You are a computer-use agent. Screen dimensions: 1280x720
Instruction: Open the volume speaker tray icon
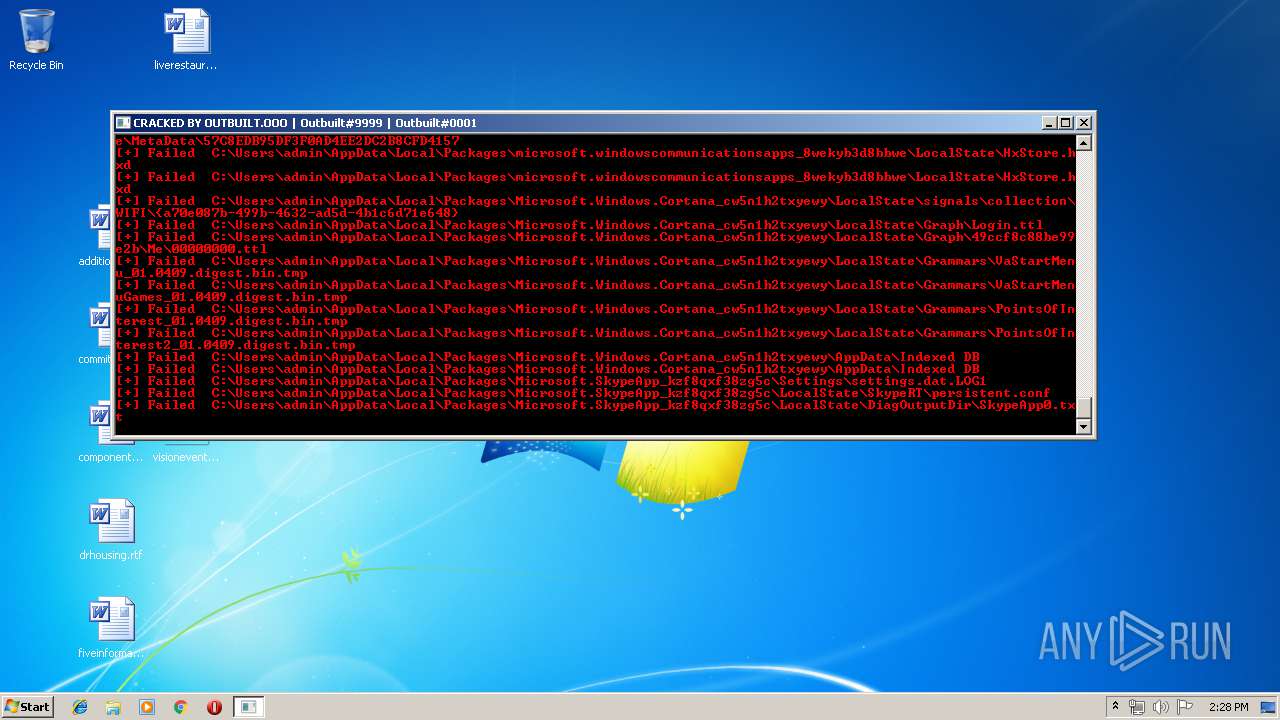[x=1161, y=707]
